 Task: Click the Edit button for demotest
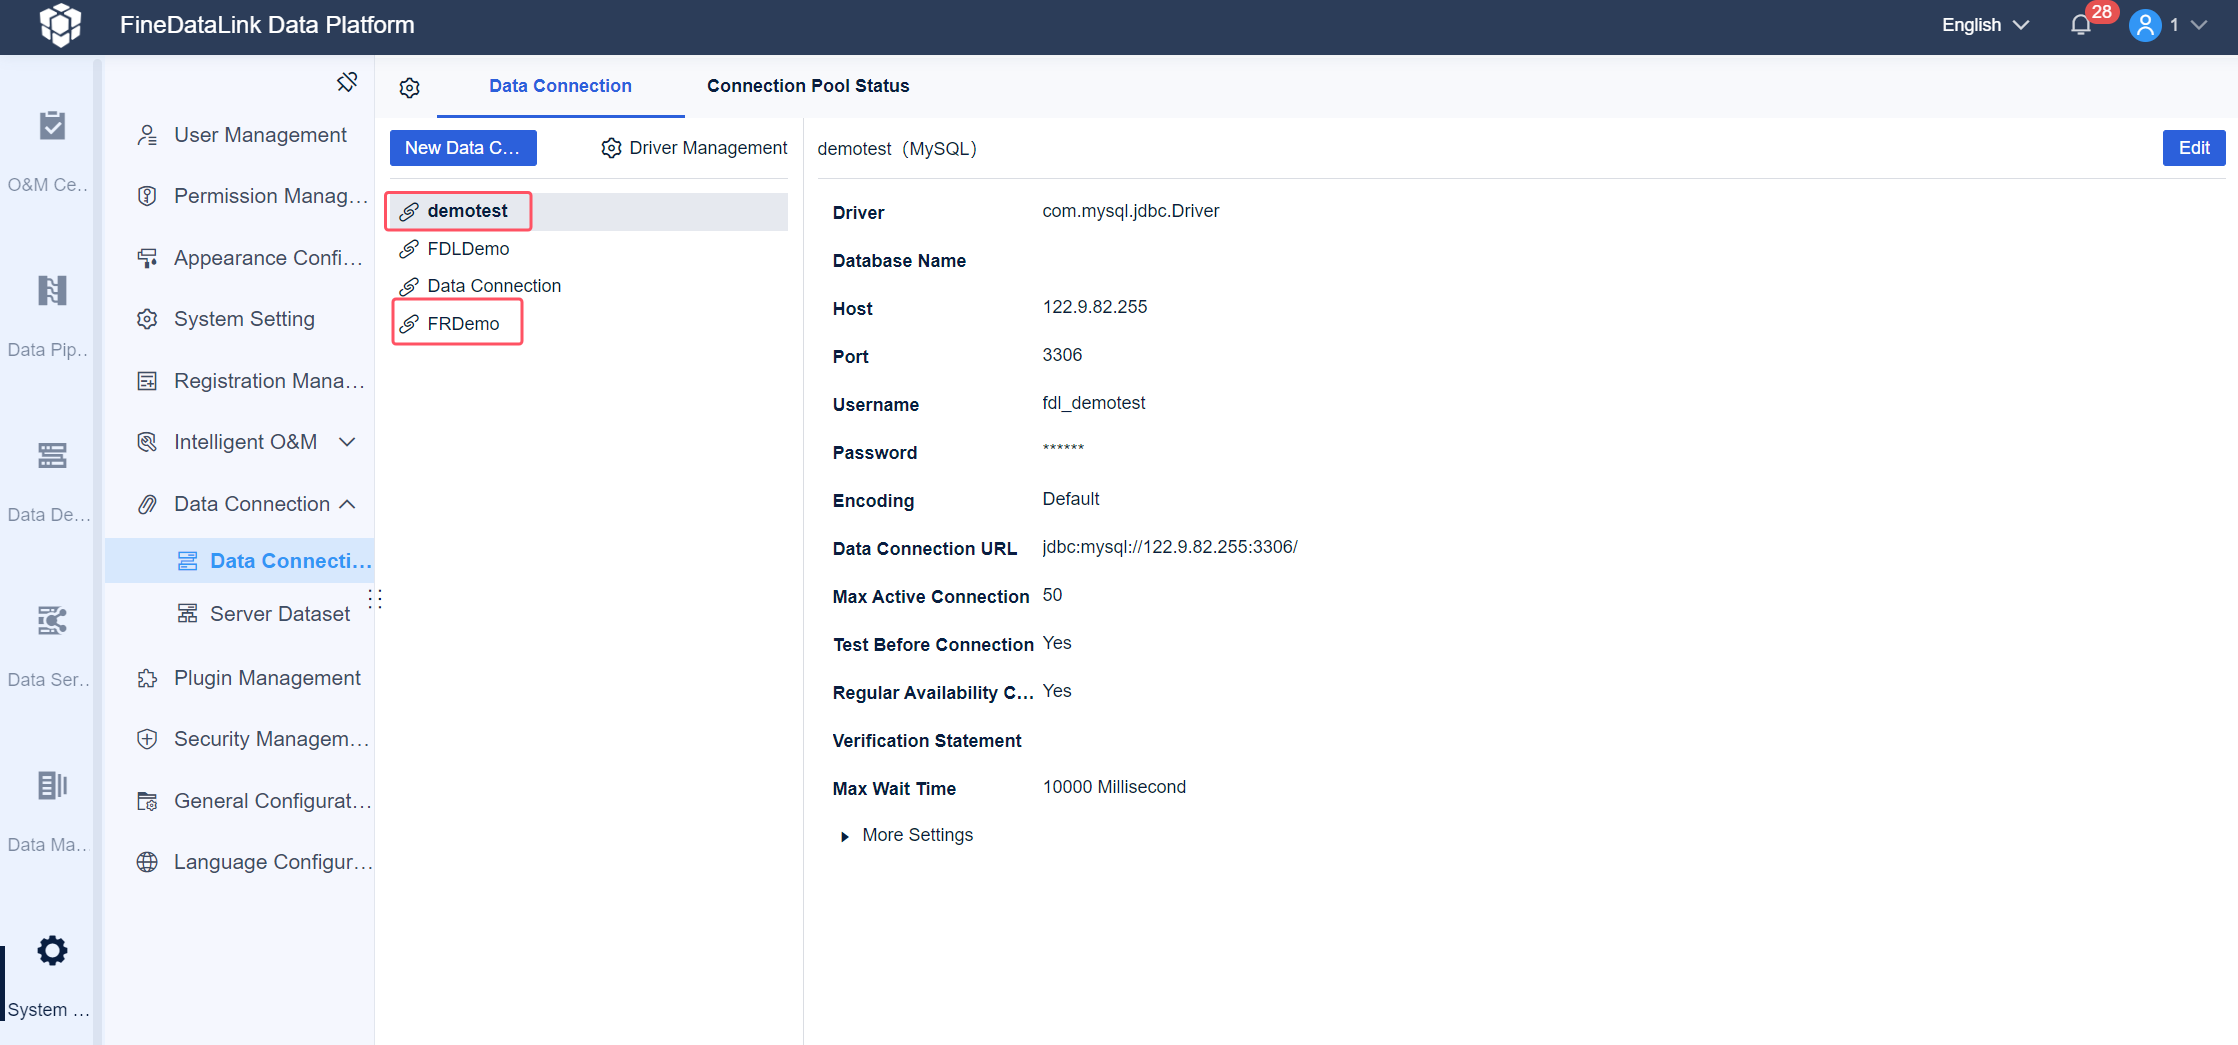click(x=2193, y=147)
